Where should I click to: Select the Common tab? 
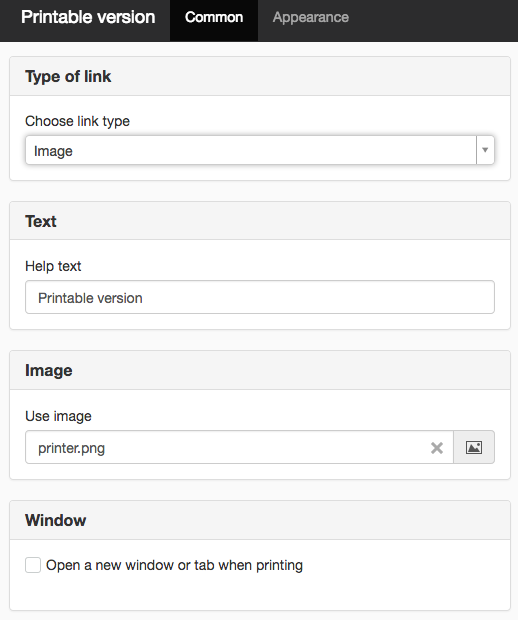(x=214, y=17)
